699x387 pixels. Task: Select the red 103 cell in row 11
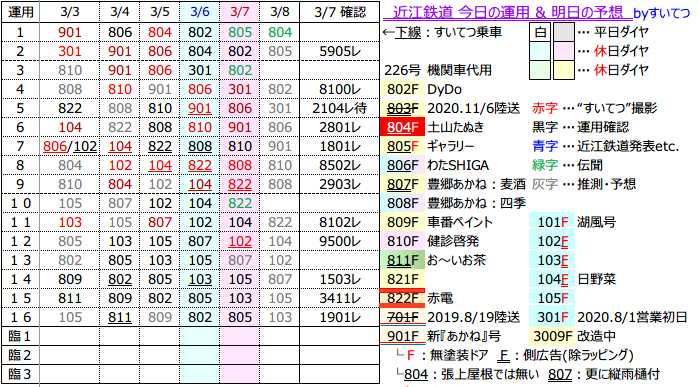tap(70, 222)
